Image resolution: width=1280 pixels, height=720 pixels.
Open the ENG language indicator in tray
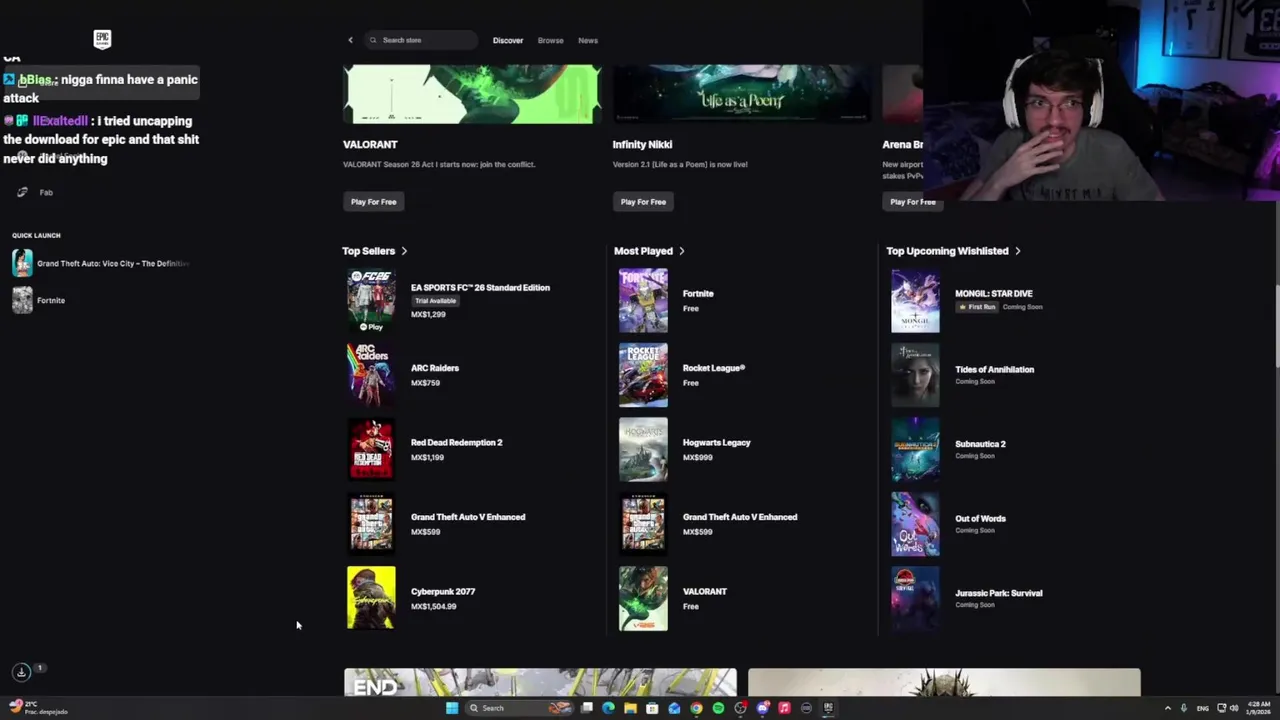1202,708
